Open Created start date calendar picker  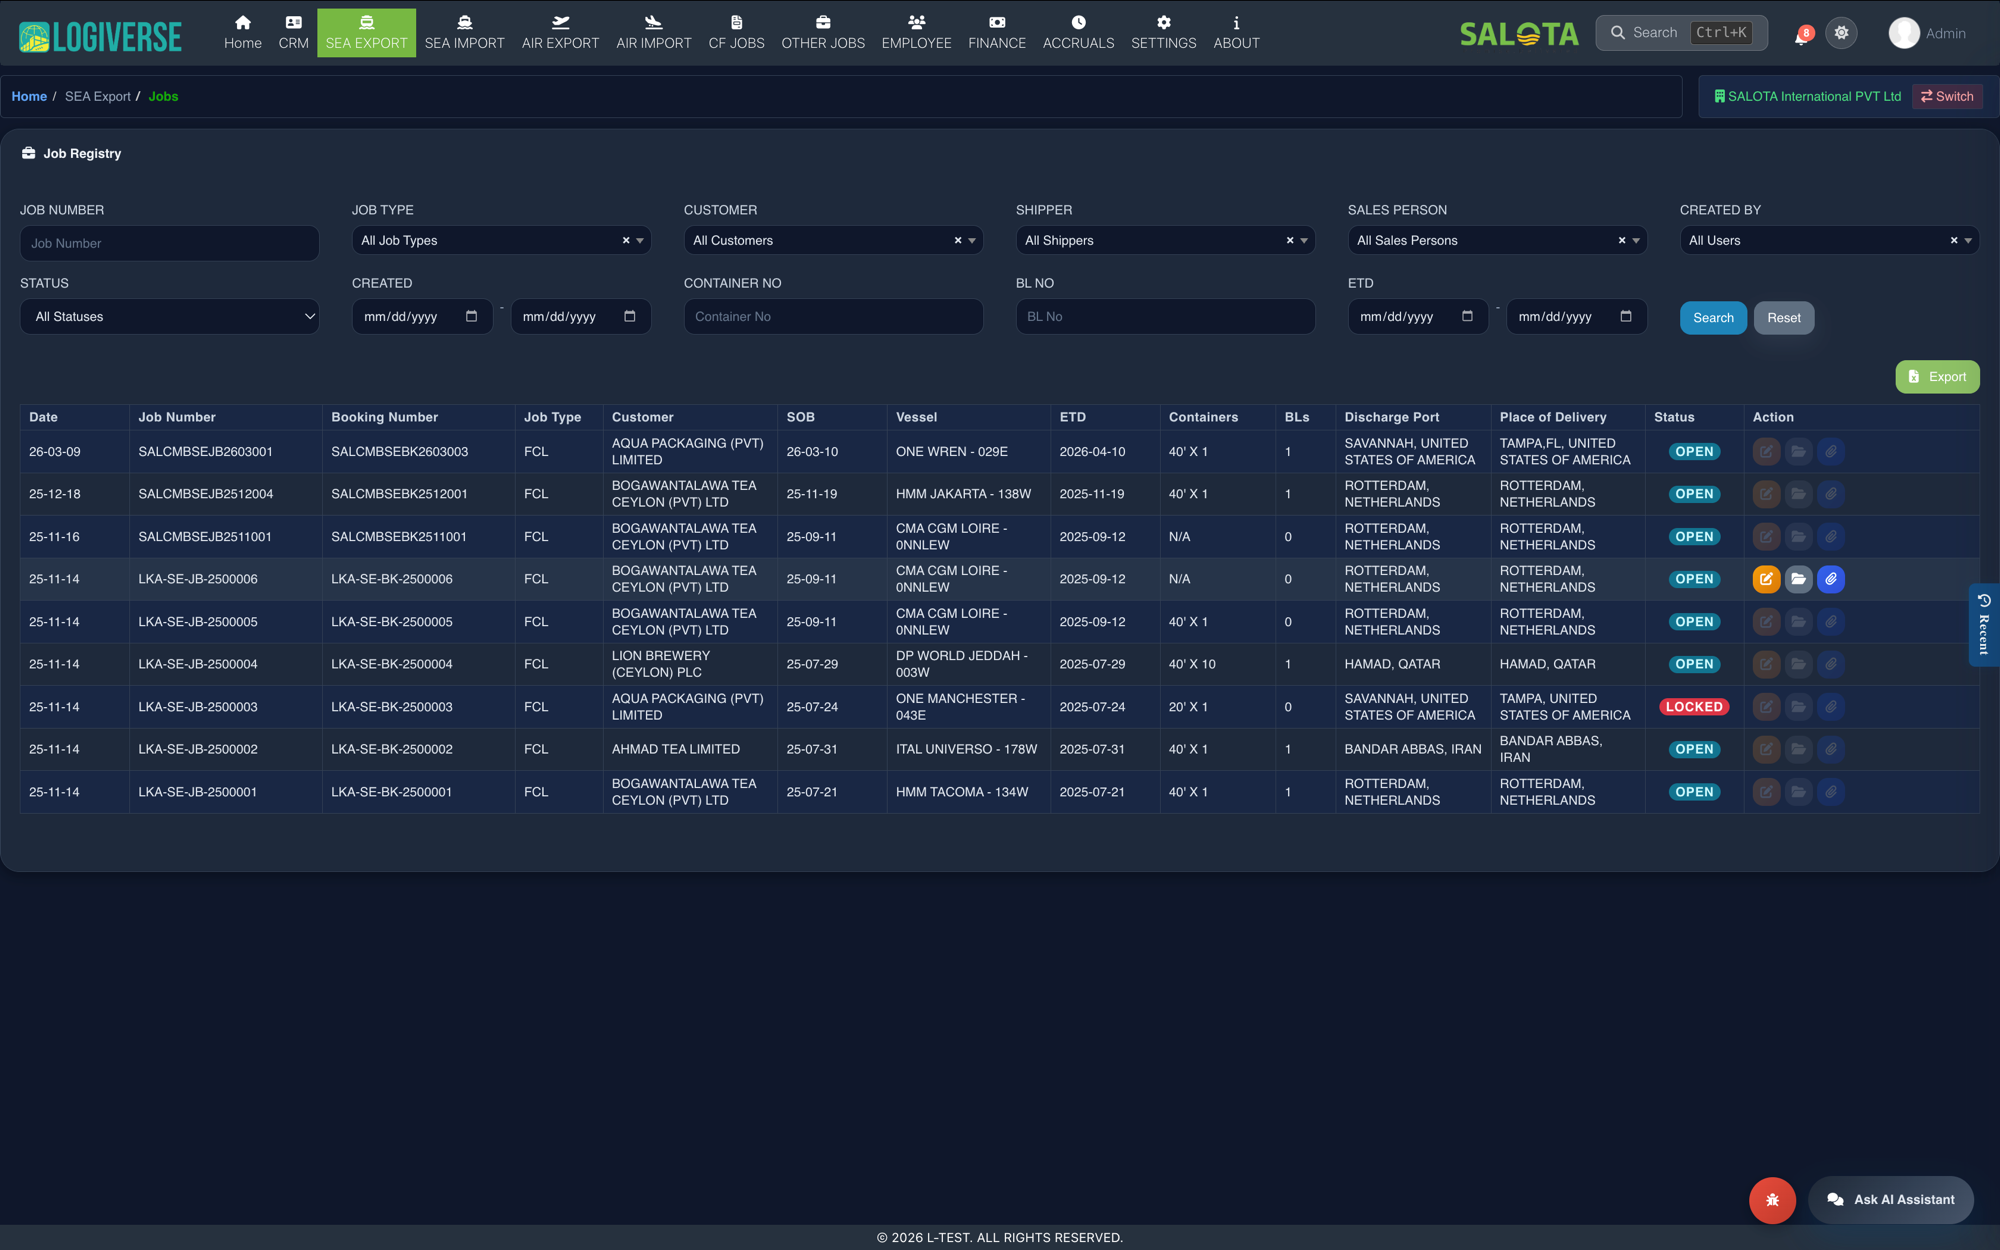tap(471, 316)
